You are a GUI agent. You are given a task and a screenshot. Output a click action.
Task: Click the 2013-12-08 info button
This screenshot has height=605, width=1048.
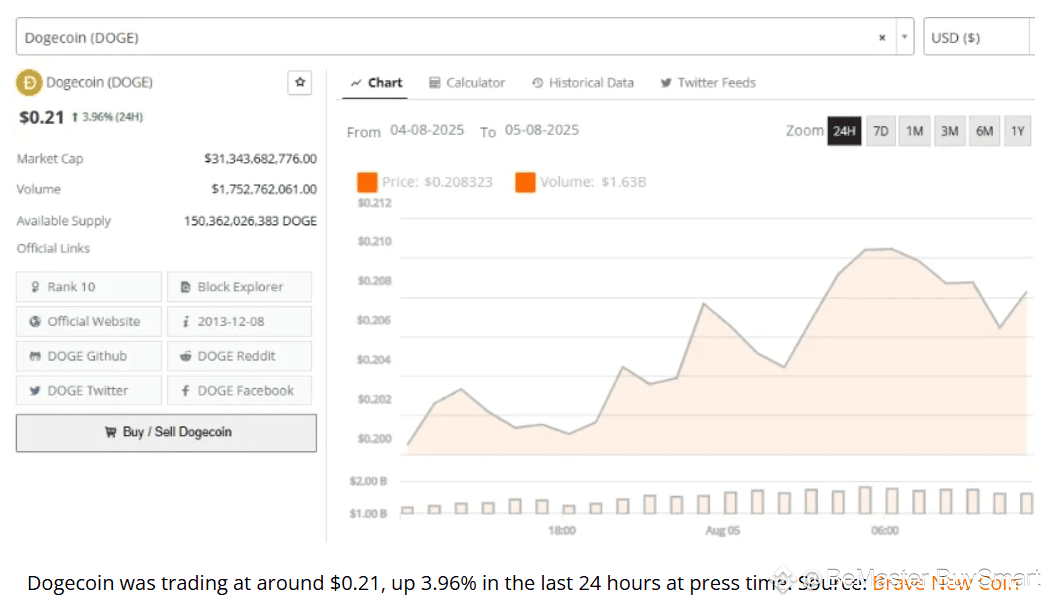tap(239, 322)
